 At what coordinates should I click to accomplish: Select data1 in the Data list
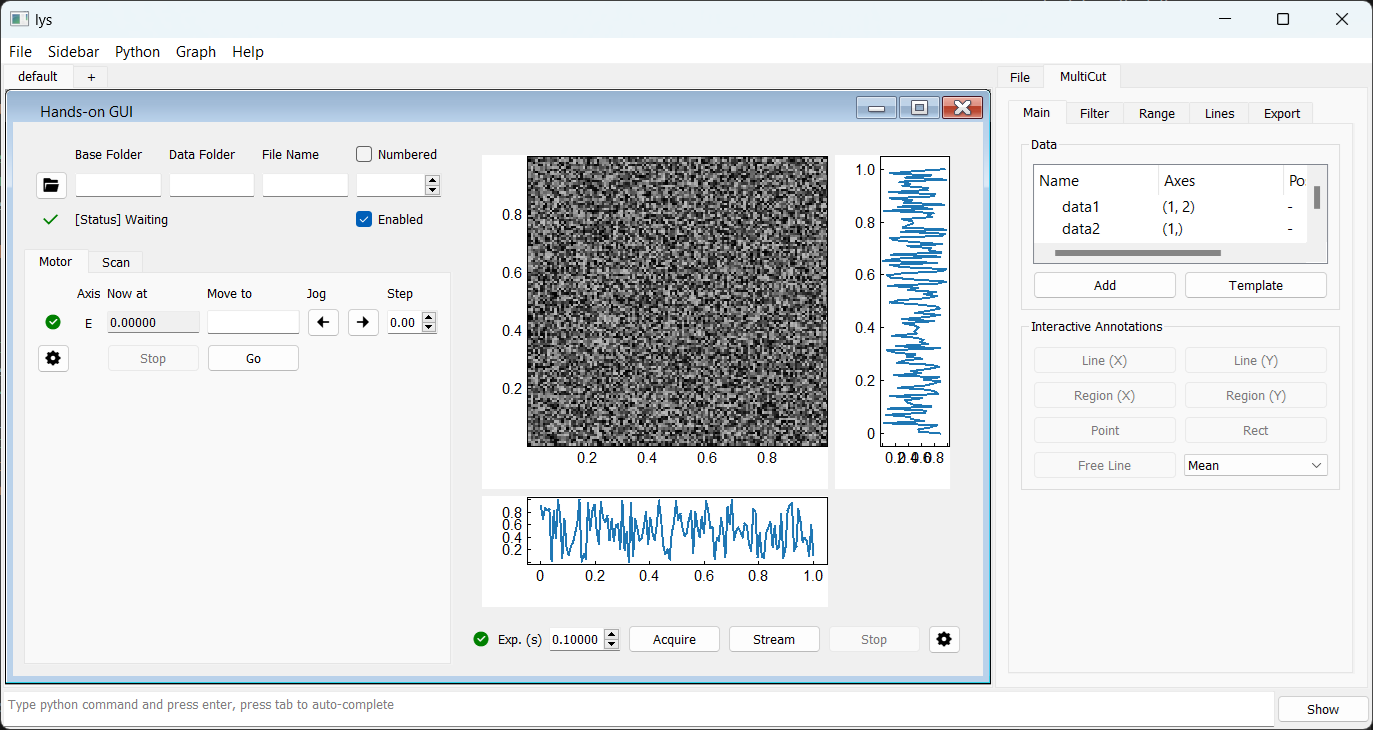(1081, 207)
